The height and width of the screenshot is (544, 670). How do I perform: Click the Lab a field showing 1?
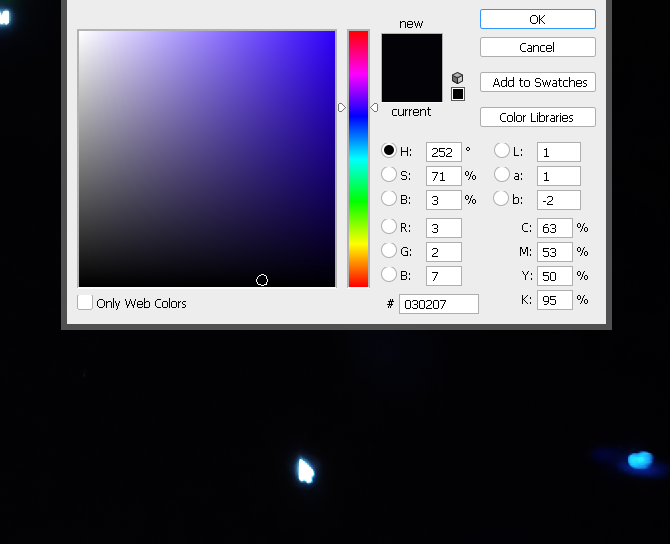coord(559,176)
